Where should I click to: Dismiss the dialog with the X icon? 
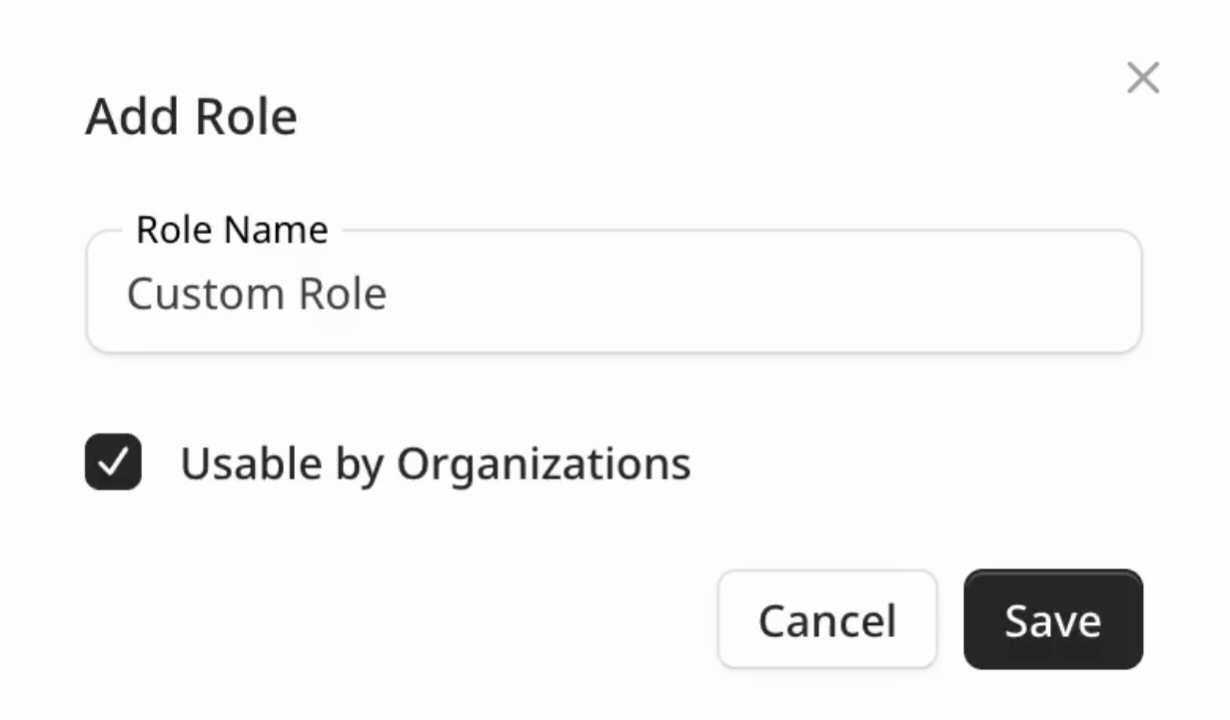pyautogui.click(x=1142, y=78)
